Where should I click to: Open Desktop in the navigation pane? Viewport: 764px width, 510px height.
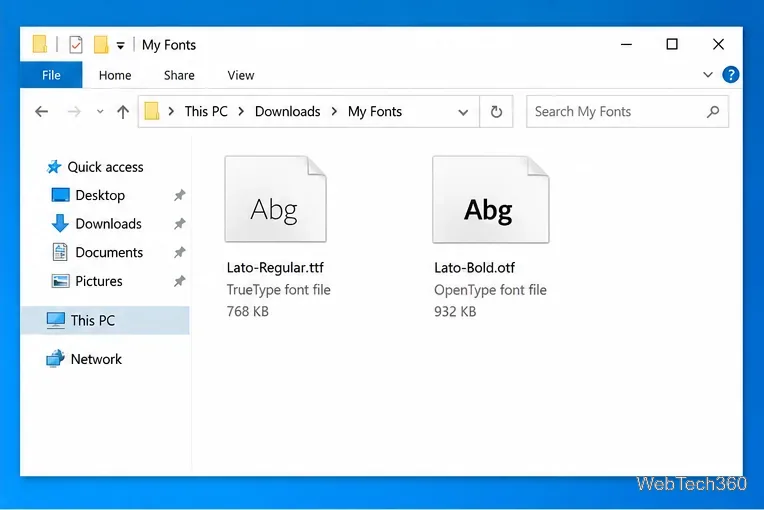click(88, 195)
